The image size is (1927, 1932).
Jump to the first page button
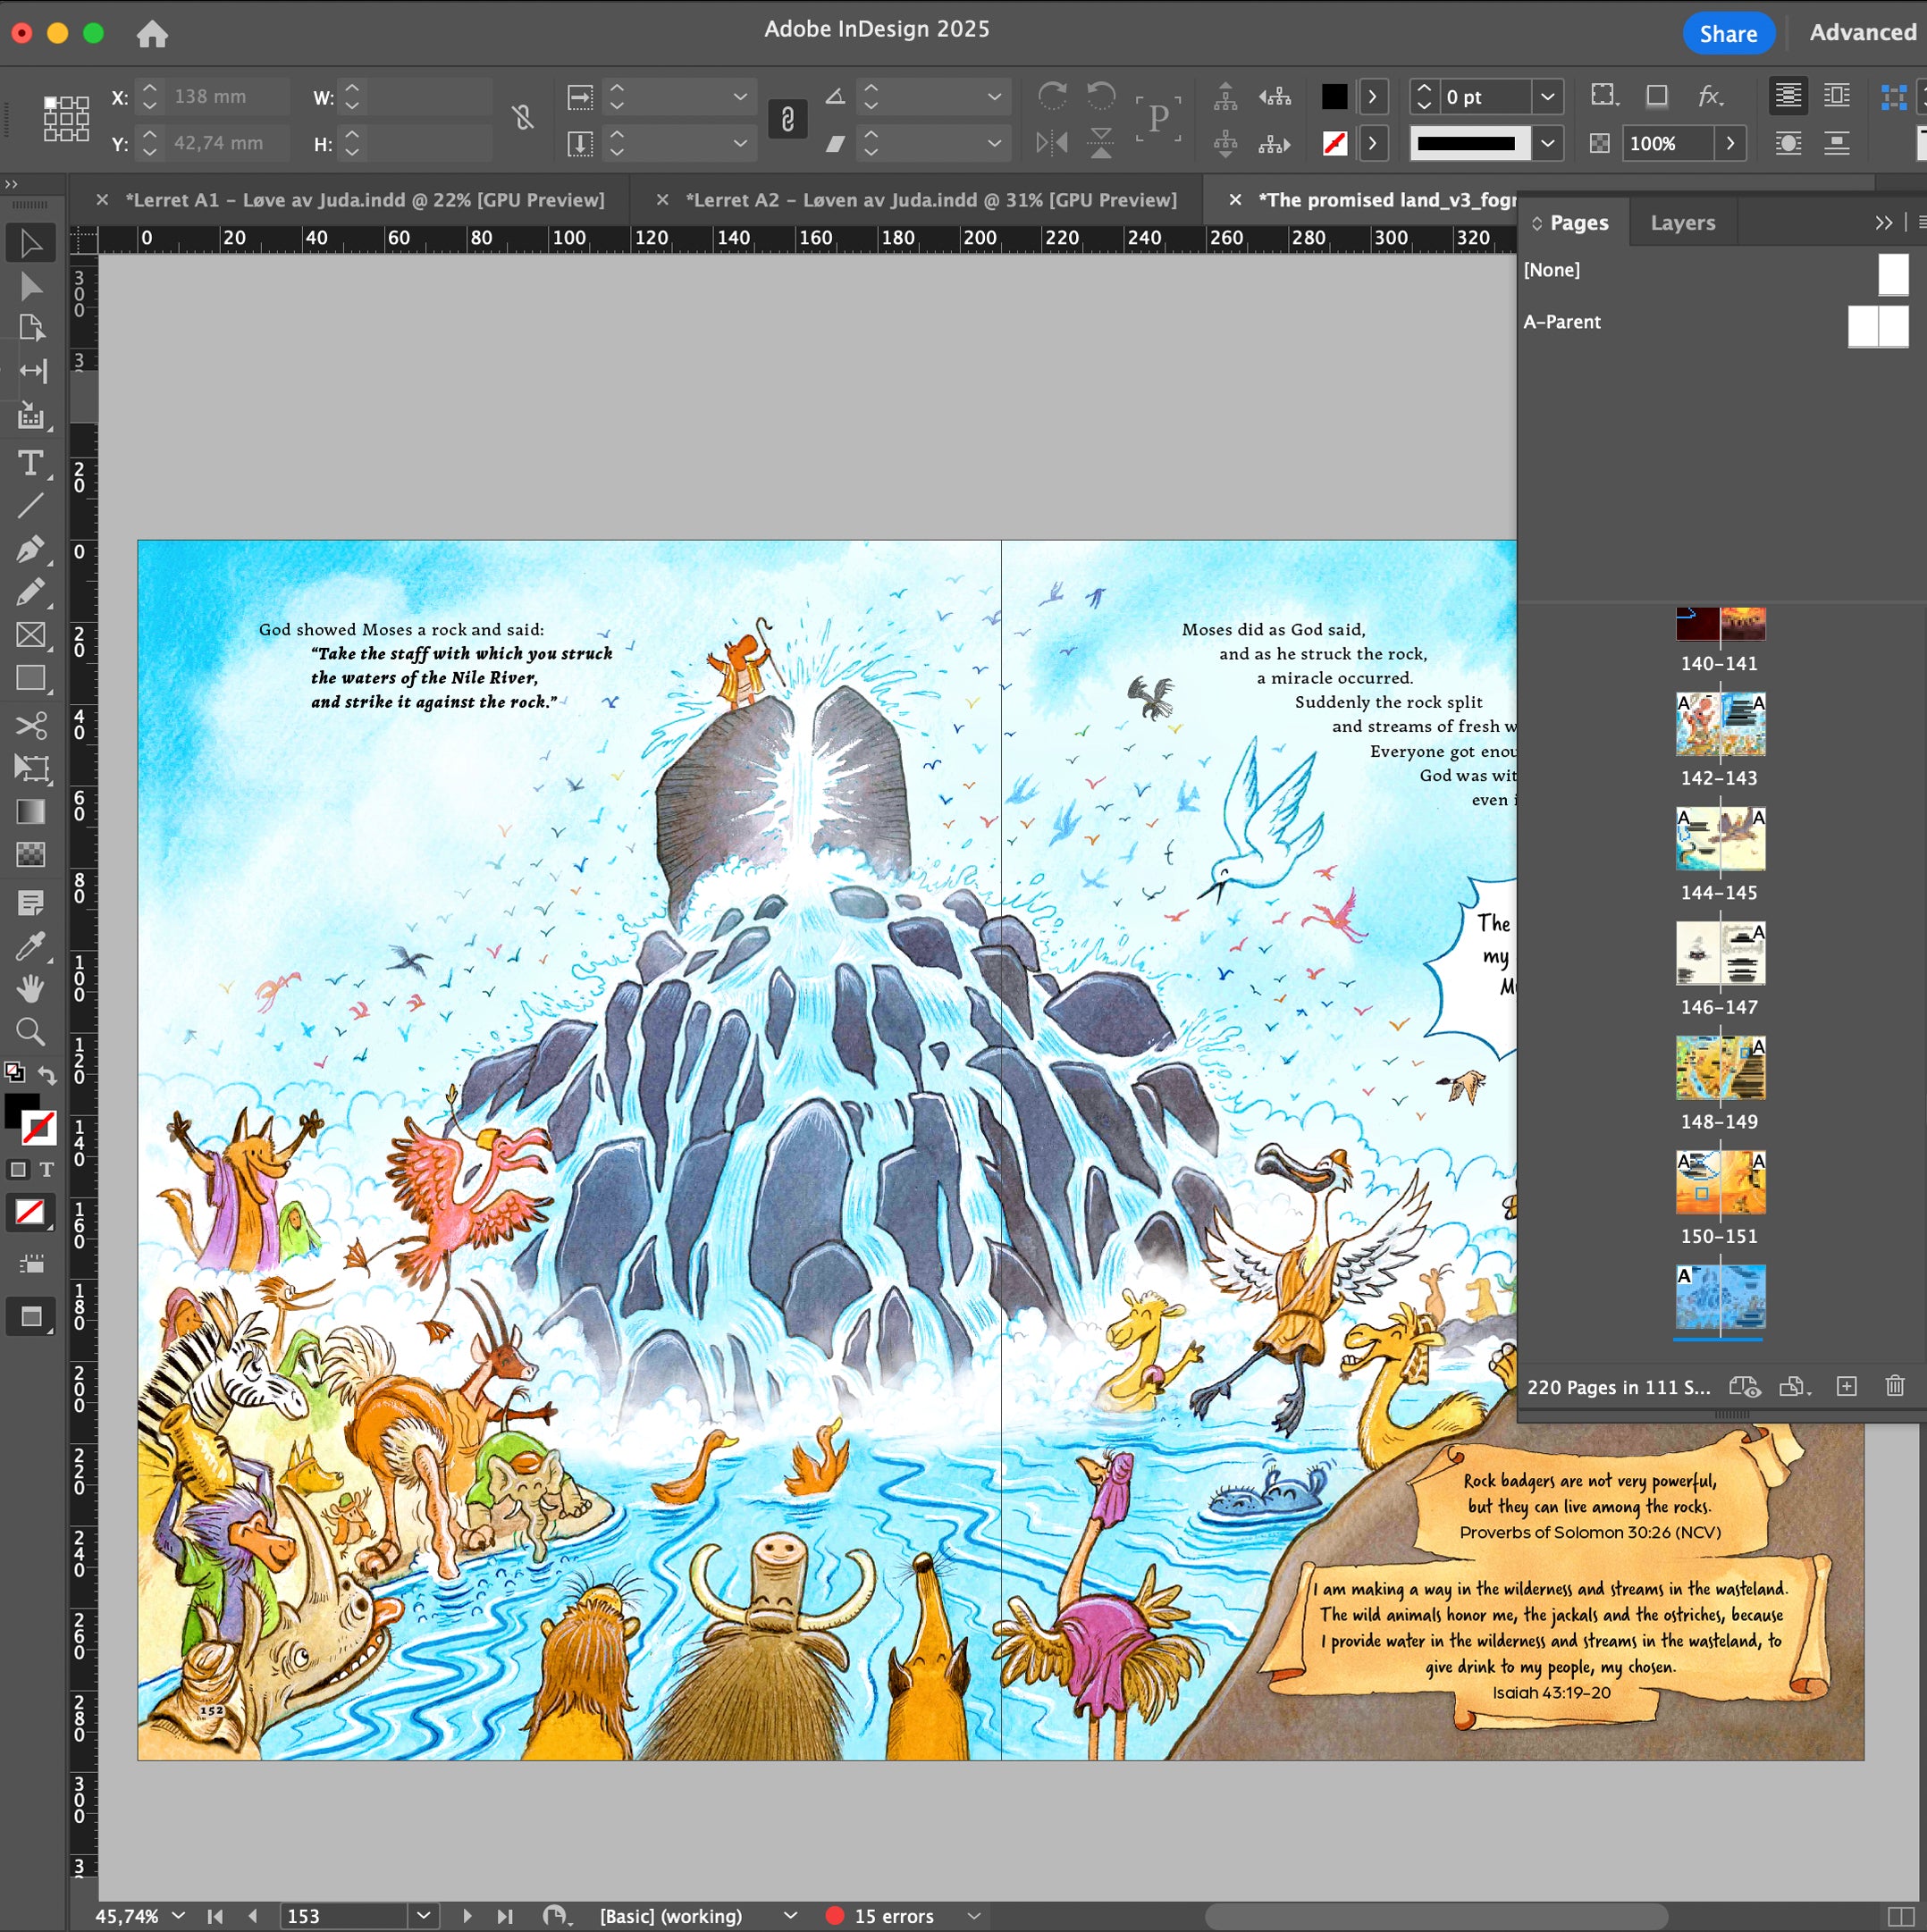215,1916
